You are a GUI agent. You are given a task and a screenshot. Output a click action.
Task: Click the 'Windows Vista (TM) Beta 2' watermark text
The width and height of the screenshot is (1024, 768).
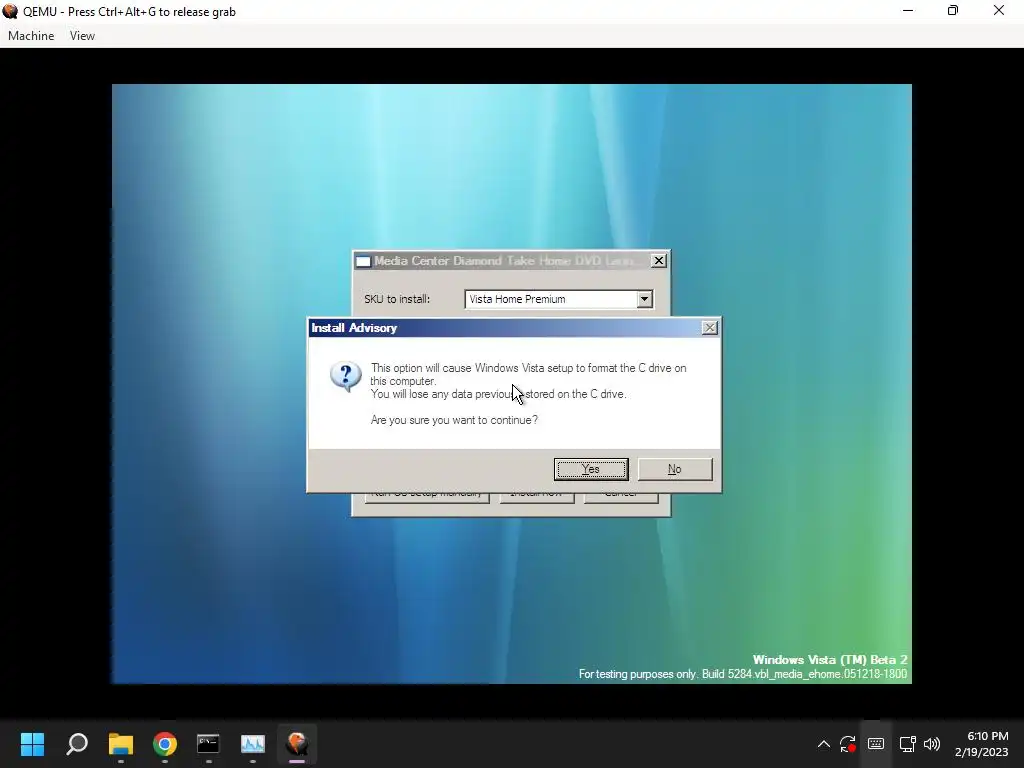pos(829,660)
